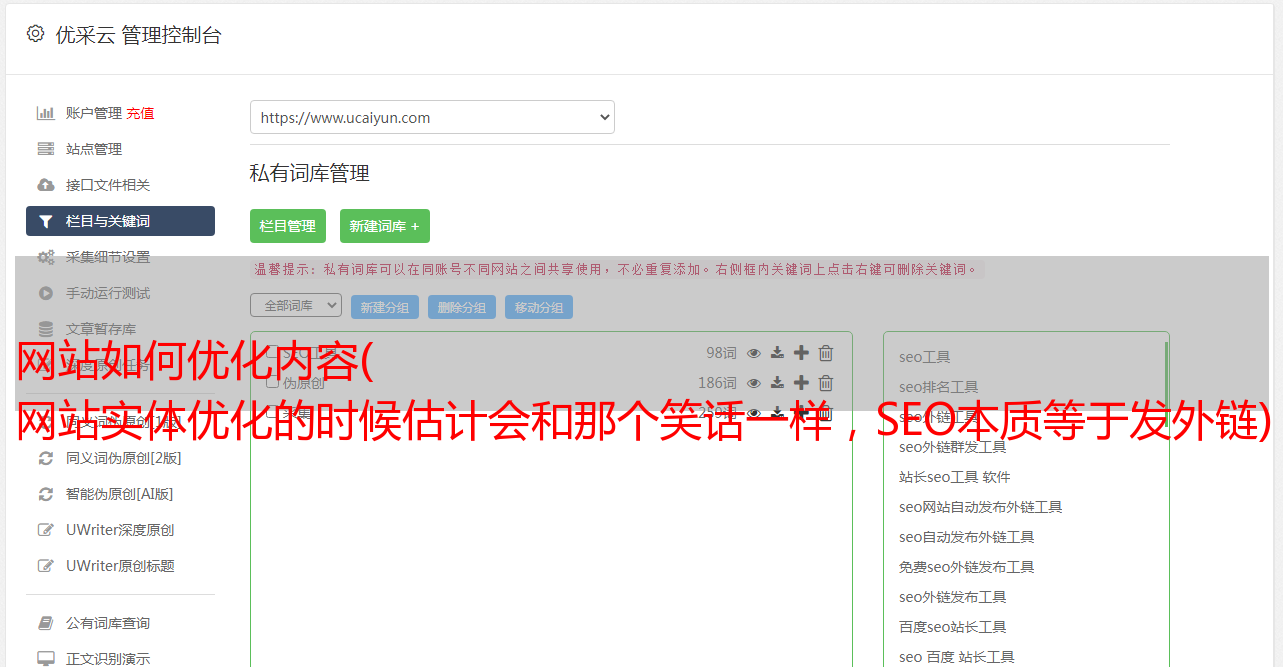Image resolution: width=1283 pixels, height=667 pixels.
Task: Add keywords to the 伪原创 186词 library
Action: tap(801, 383)
